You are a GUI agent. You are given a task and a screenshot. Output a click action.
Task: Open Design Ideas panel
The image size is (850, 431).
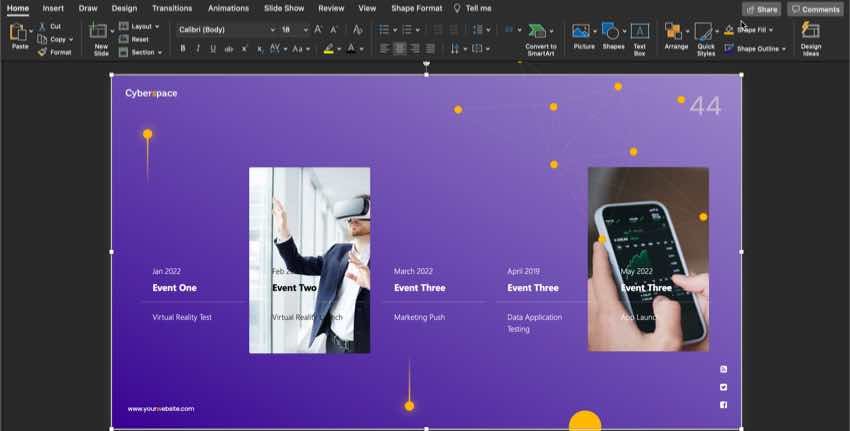pos(811,32)
